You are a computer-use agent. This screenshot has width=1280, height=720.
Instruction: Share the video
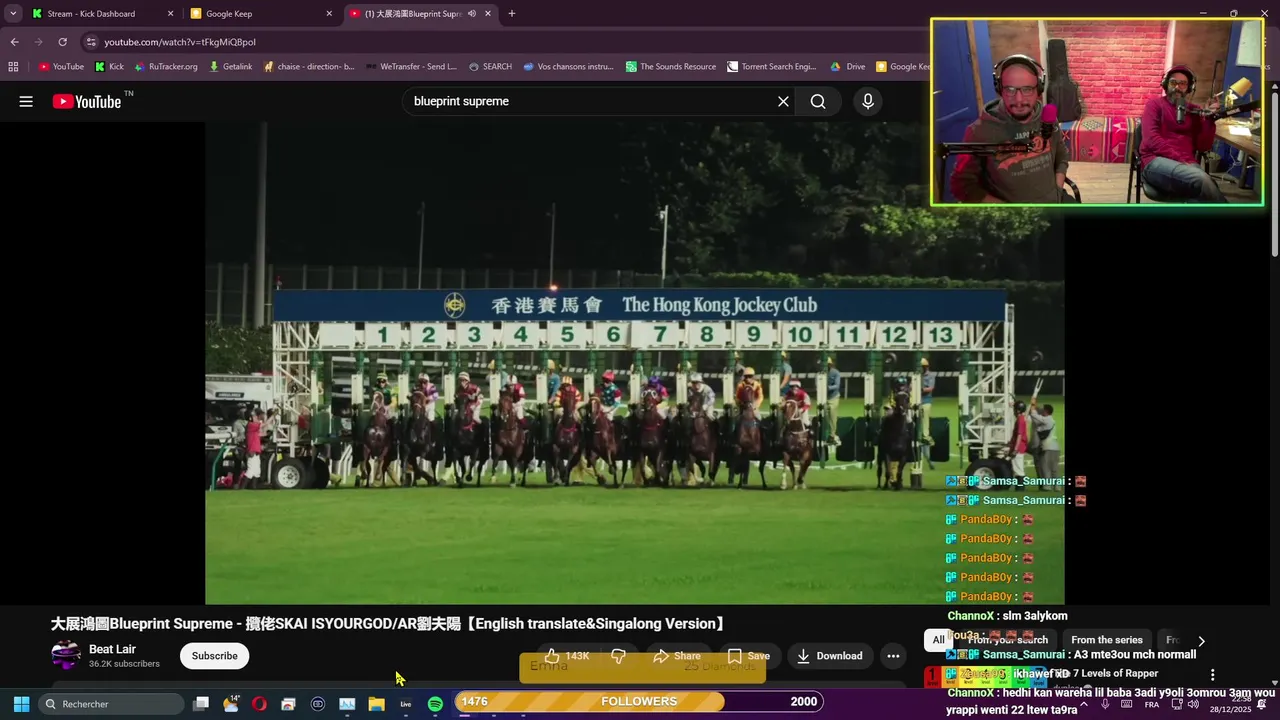676,656
